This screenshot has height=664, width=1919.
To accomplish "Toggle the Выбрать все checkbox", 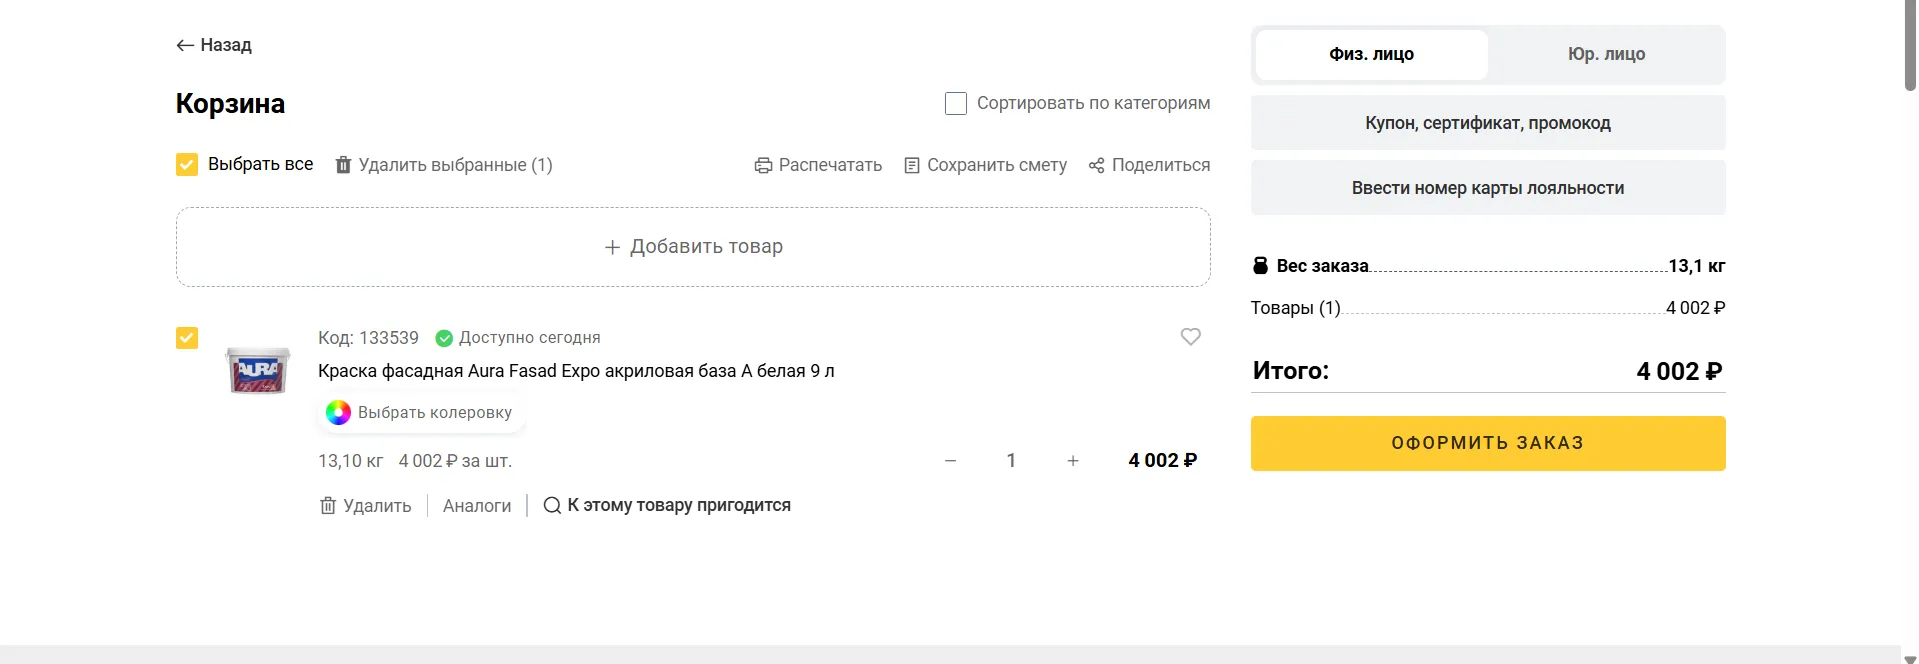I will click(187, 164).
